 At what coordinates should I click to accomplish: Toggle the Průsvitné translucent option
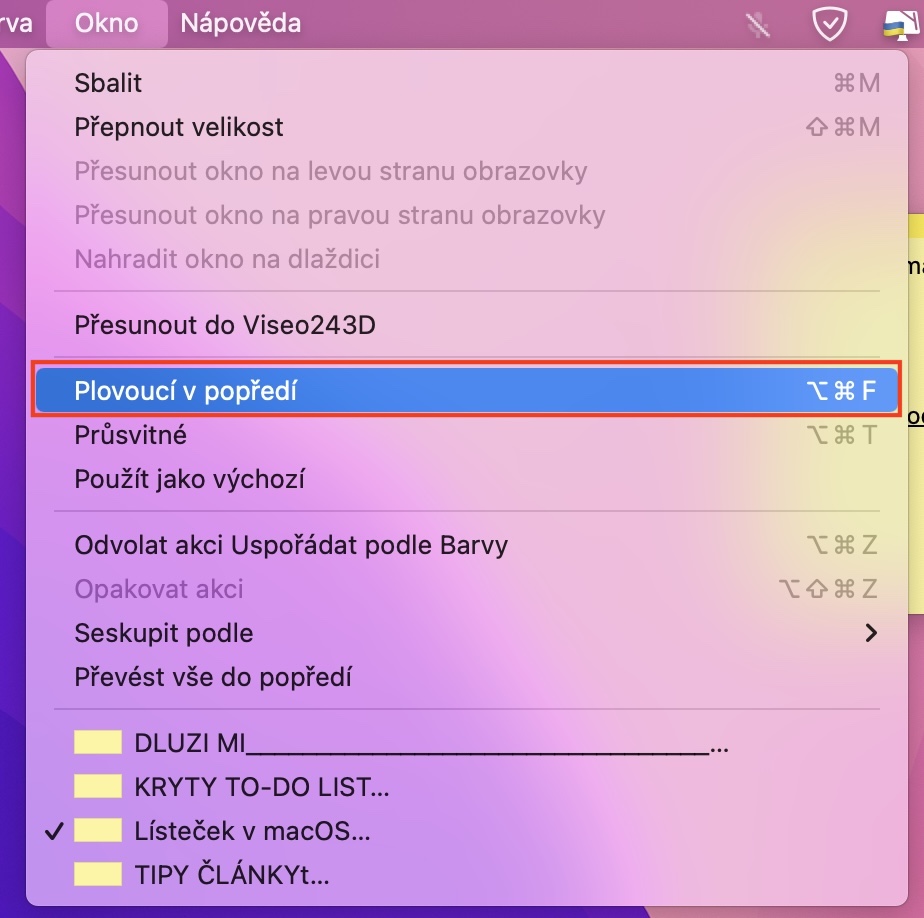131,435
